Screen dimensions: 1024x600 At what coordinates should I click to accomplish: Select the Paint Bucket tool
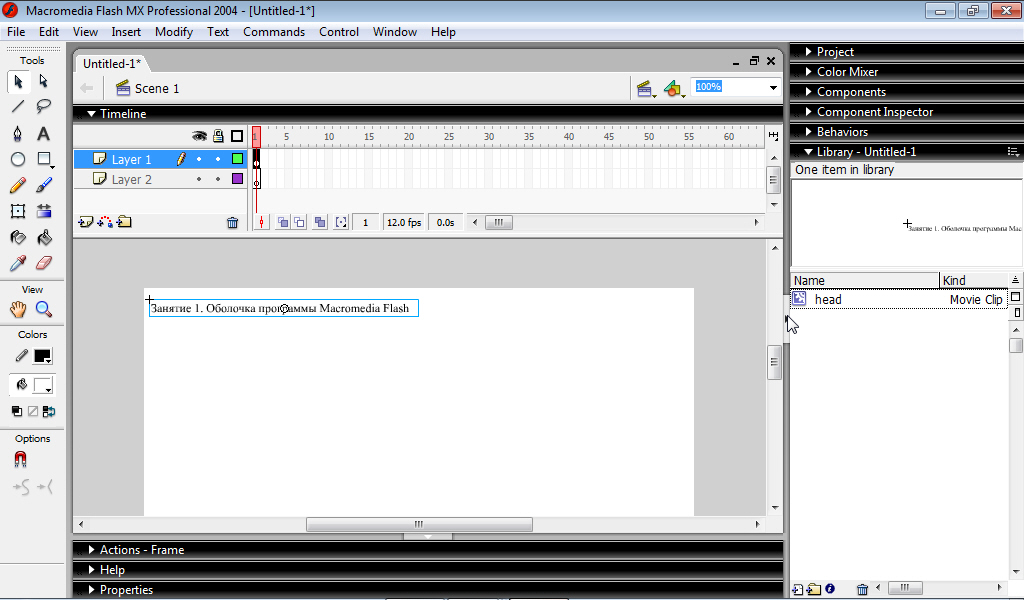44,237
